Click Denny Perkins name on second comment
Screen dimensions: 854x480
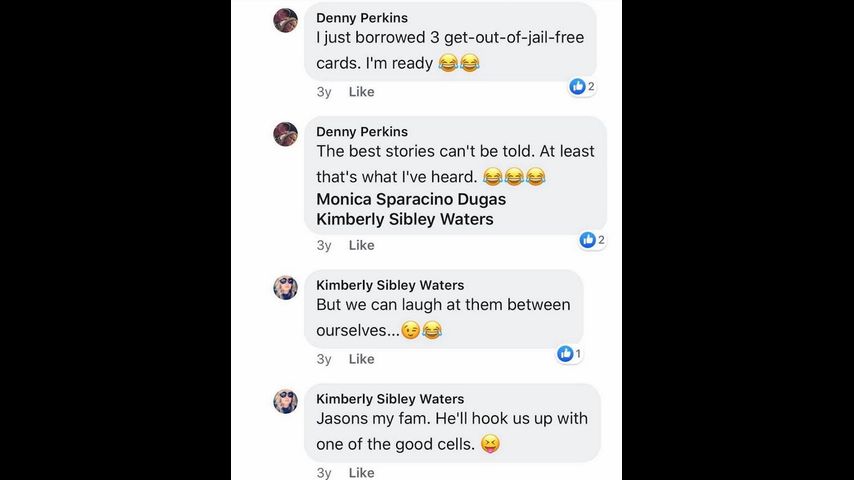pyautogui.click(x=362, y=132)
